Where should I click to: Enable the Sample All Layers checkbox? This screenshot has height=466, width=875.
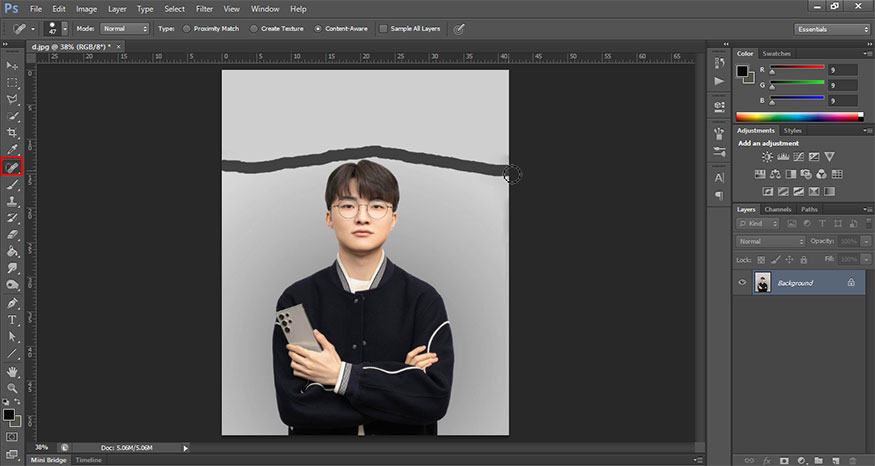[383, 28]
